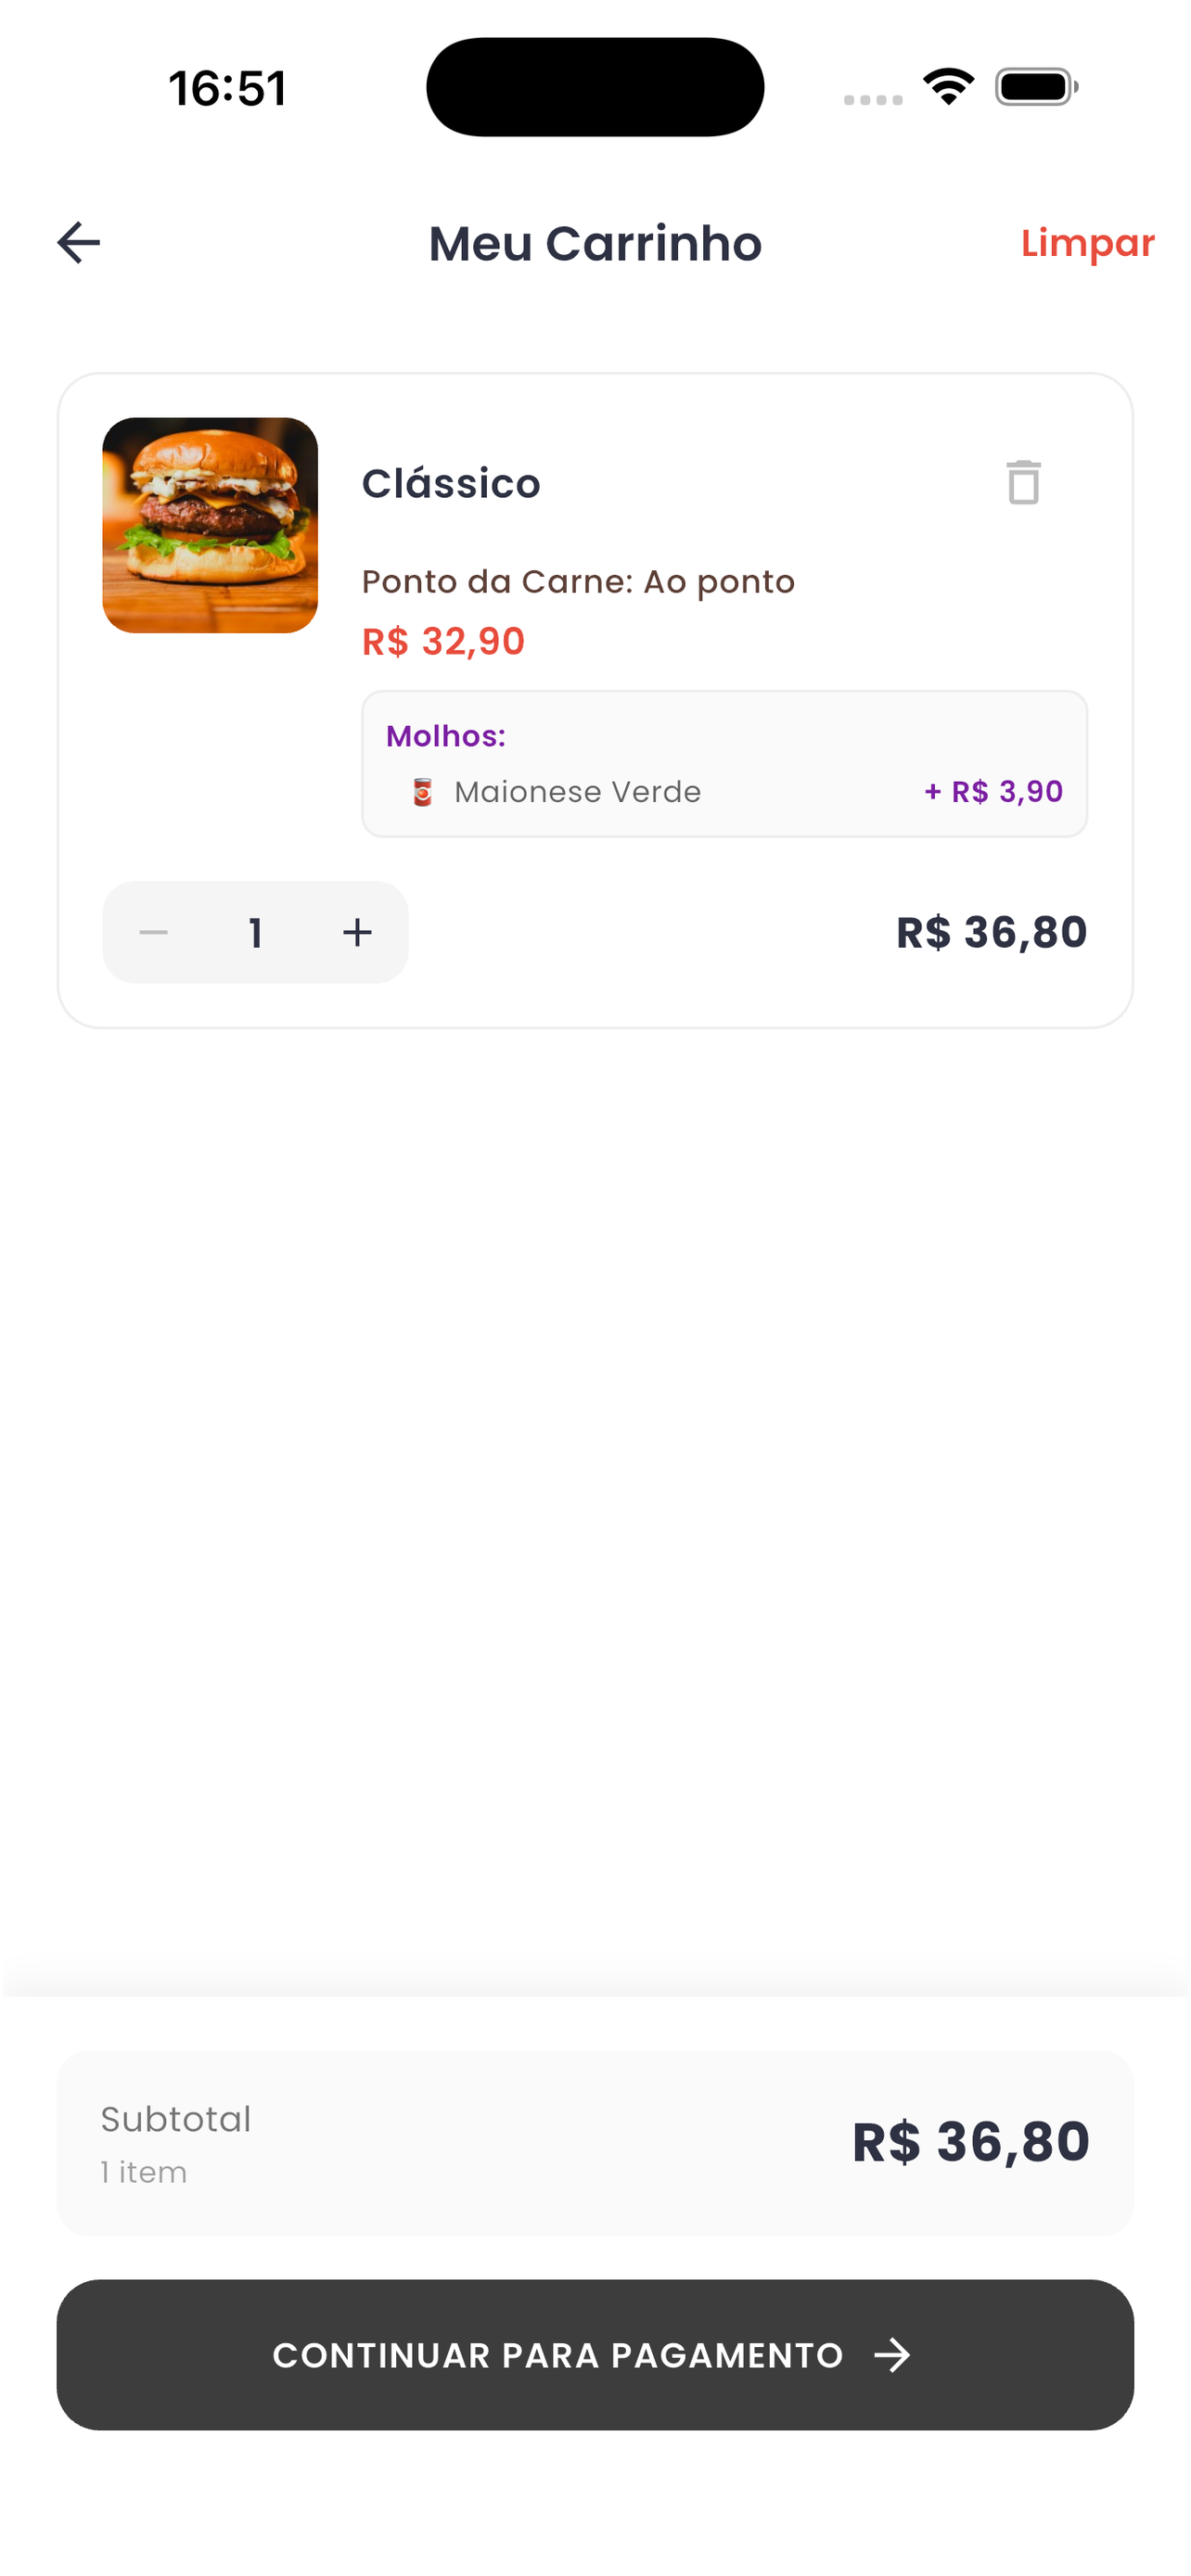Go back using the arrow icon
Viewport: 1191px width, 2576px height.
coord(79,243)
